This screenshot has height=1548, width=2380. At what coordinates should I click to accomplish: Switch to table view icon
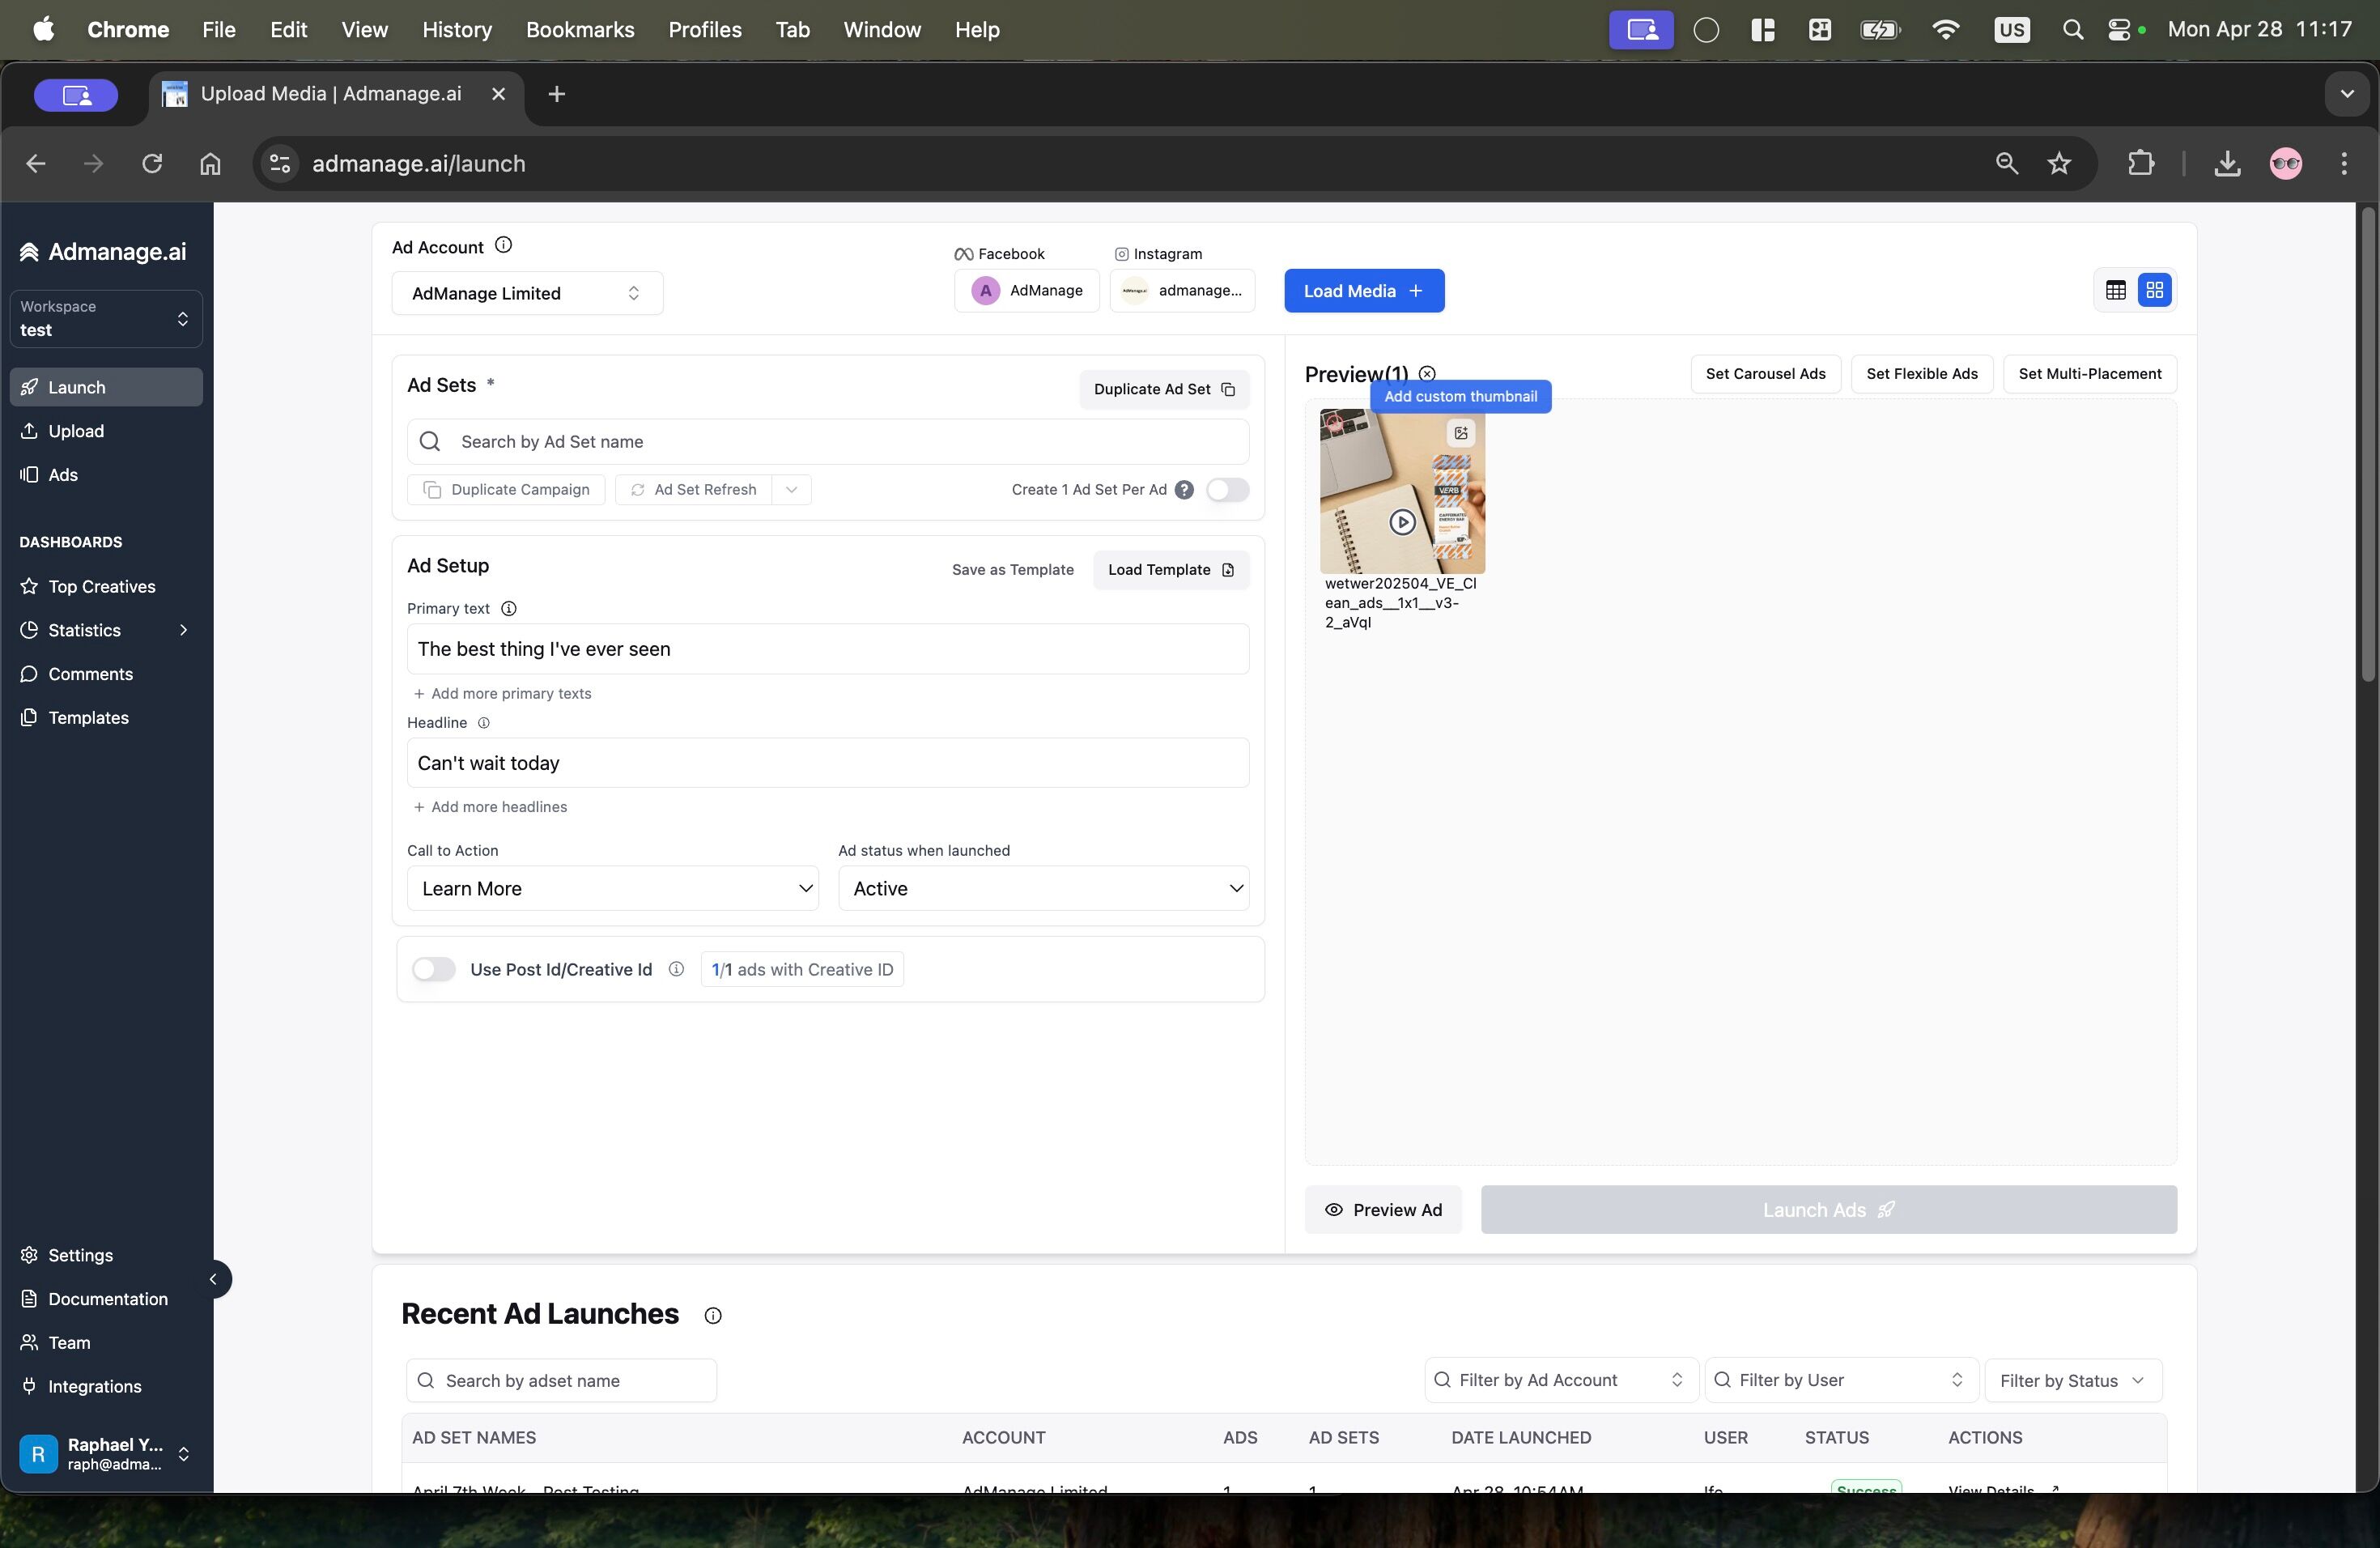pos(2115,291)
